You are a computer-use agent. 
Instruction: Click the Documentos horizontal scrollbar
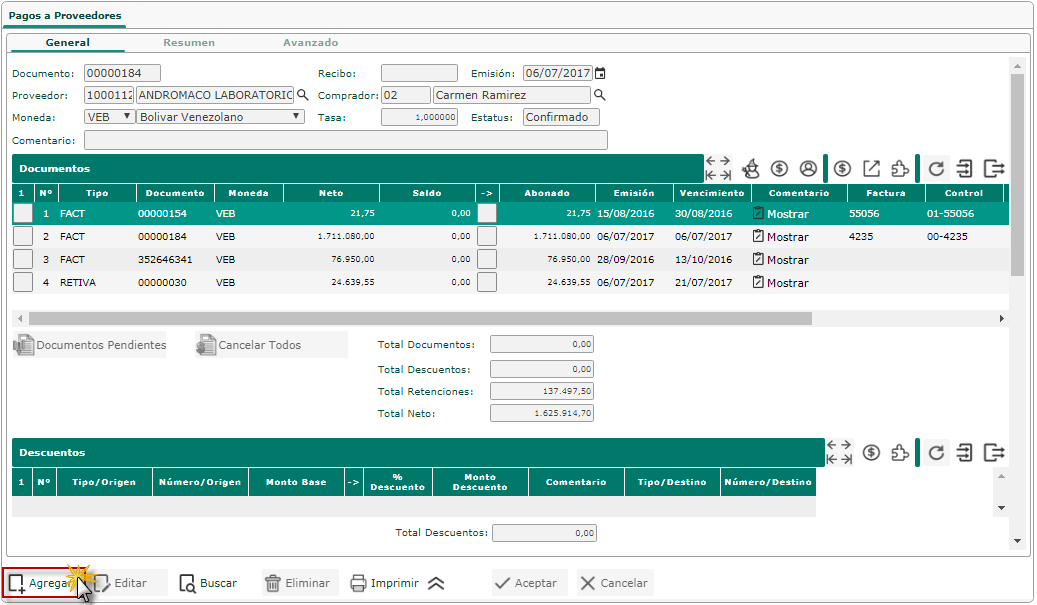tap(420, 318)
